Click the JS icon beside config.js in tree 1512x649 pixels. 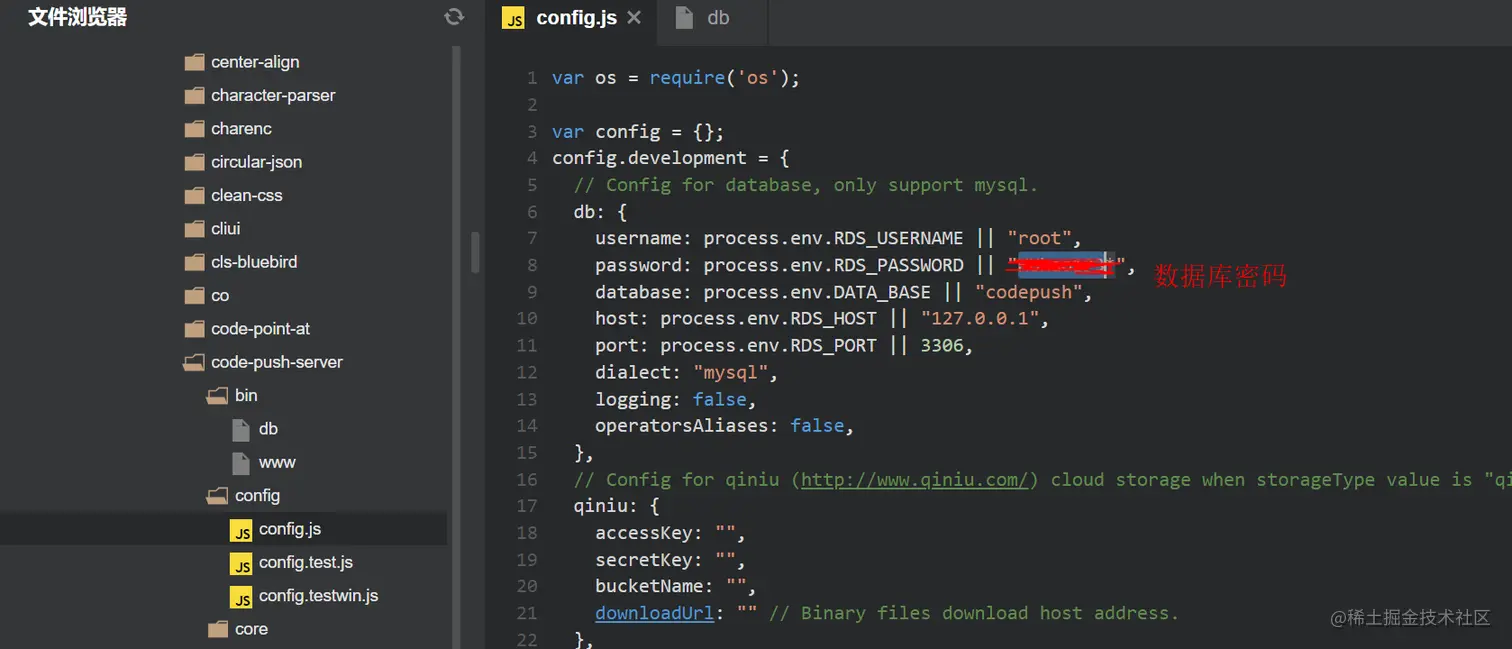[x=241, y=530]
